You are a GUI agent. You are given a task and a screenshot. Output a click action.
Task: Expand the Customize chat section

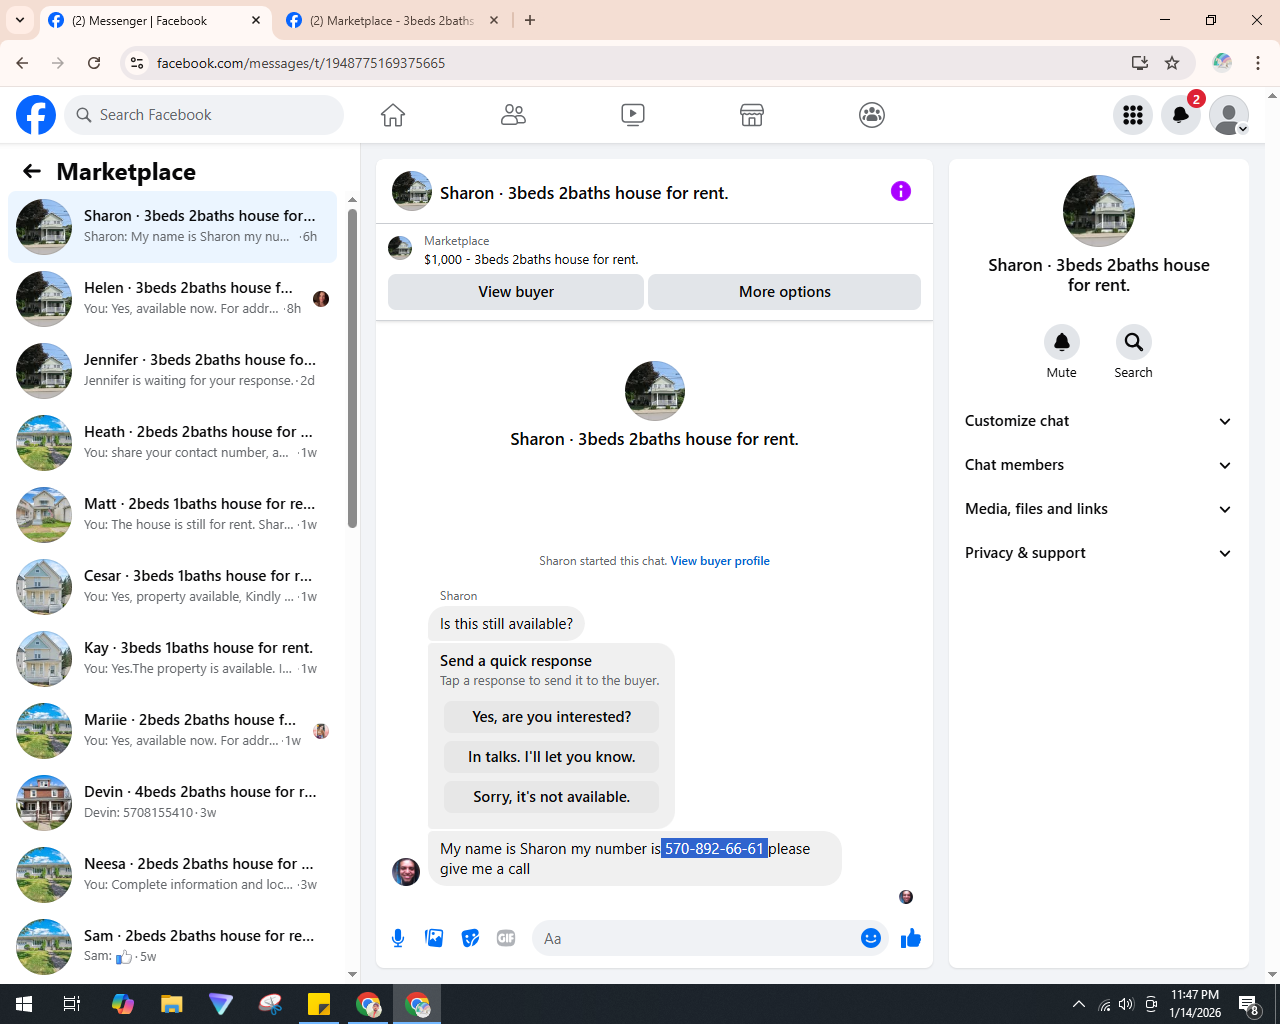click(x=1098, y=421)
